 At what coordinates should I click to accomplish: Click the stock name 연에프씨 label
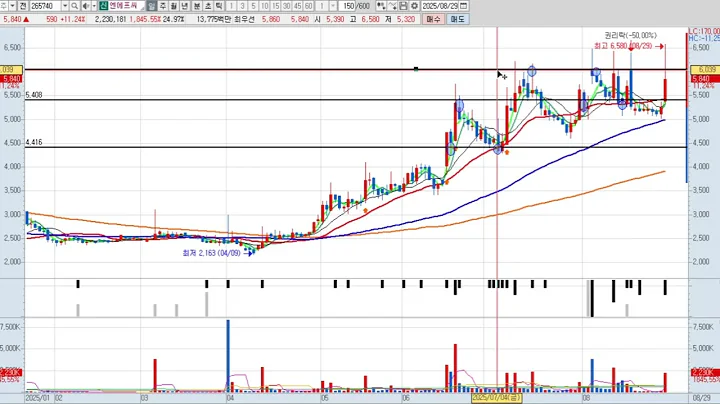coord(123,6)
